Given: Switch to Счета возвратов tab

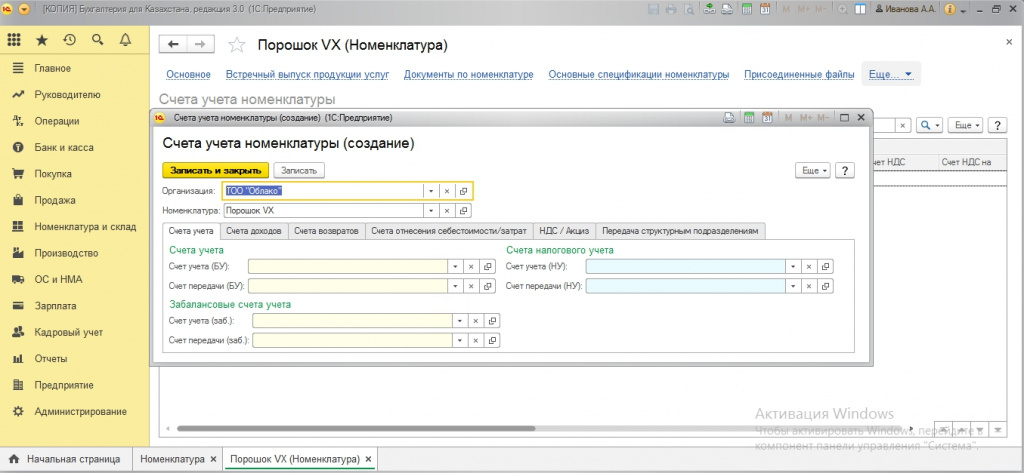Looking at the screenshot, I should click(326, 231).
